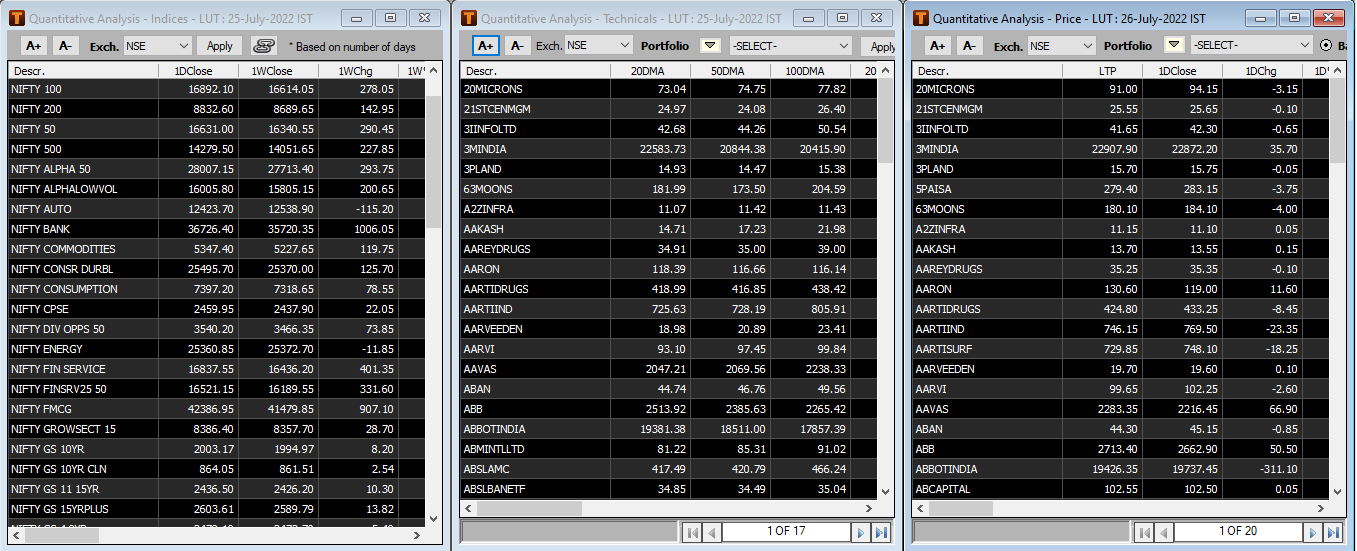Click page field '1 OF 17' in Technicals

click(x=786, y=532)
